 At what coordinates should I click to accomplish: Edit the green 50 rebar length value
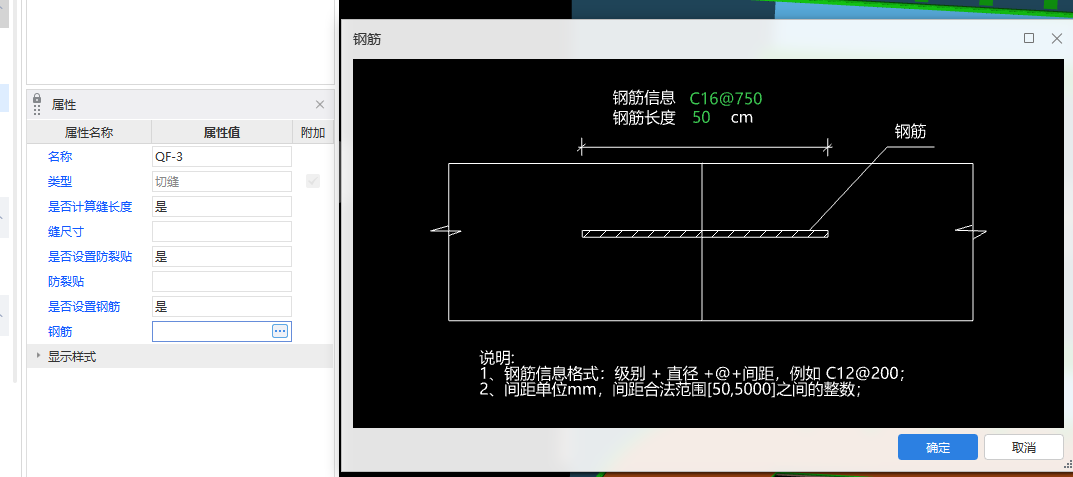tap(701, 117)
